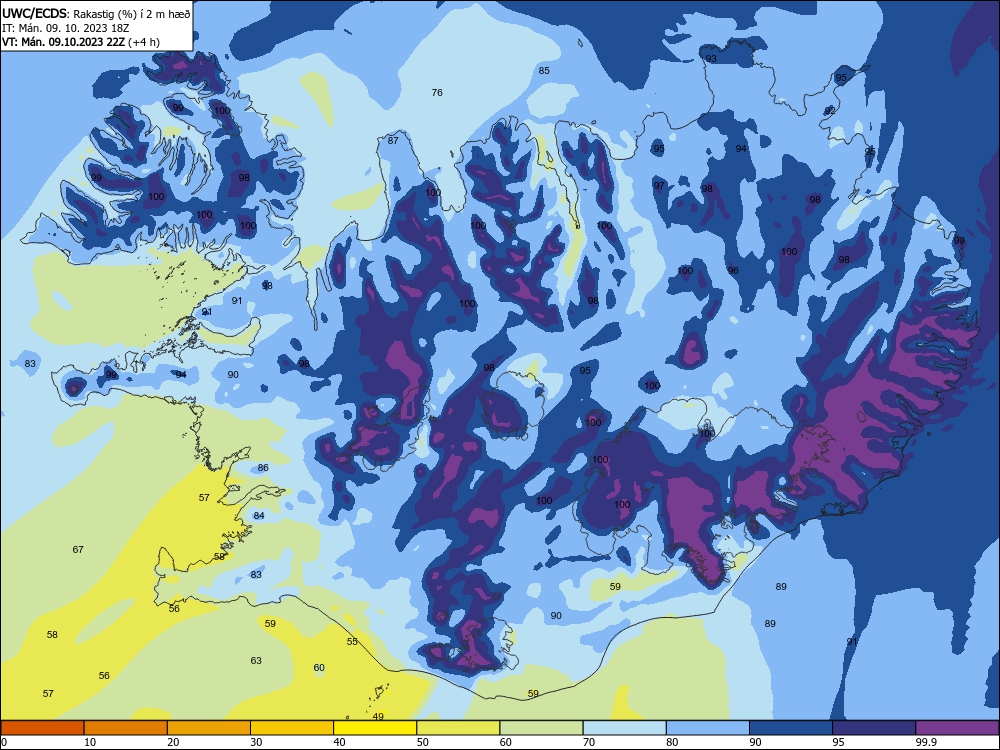Click the 92 humidity value on the map

pyautogui.click(x=830, y=110)
